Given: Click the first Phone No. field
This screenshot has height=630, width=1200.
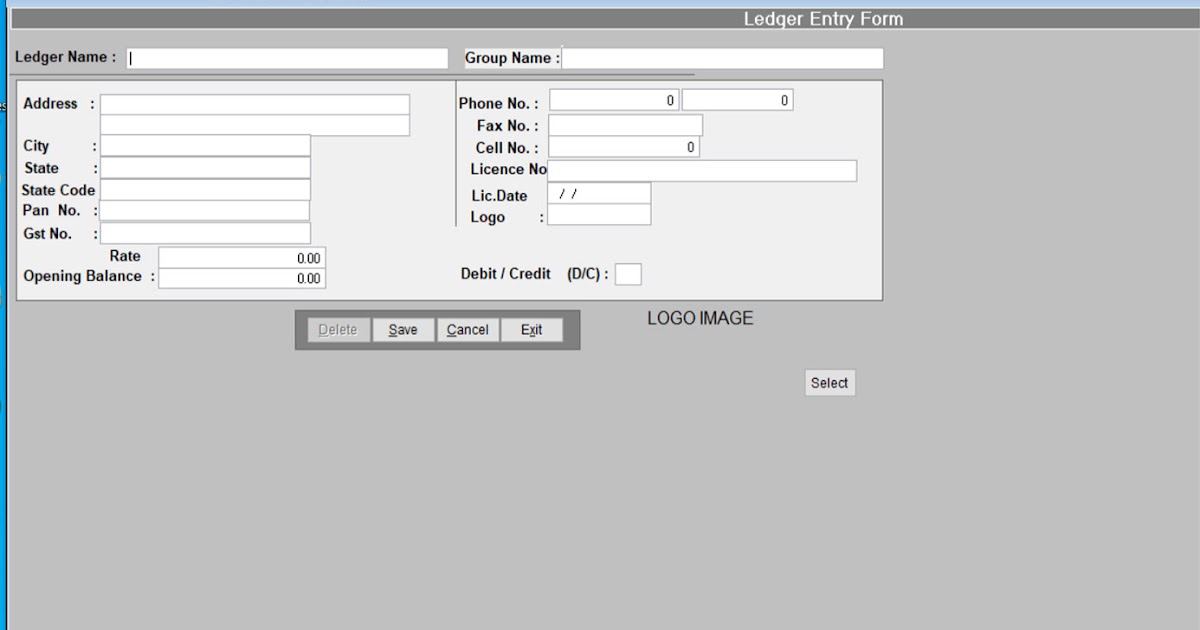Looking at the screenshot, I should (613, 99).
